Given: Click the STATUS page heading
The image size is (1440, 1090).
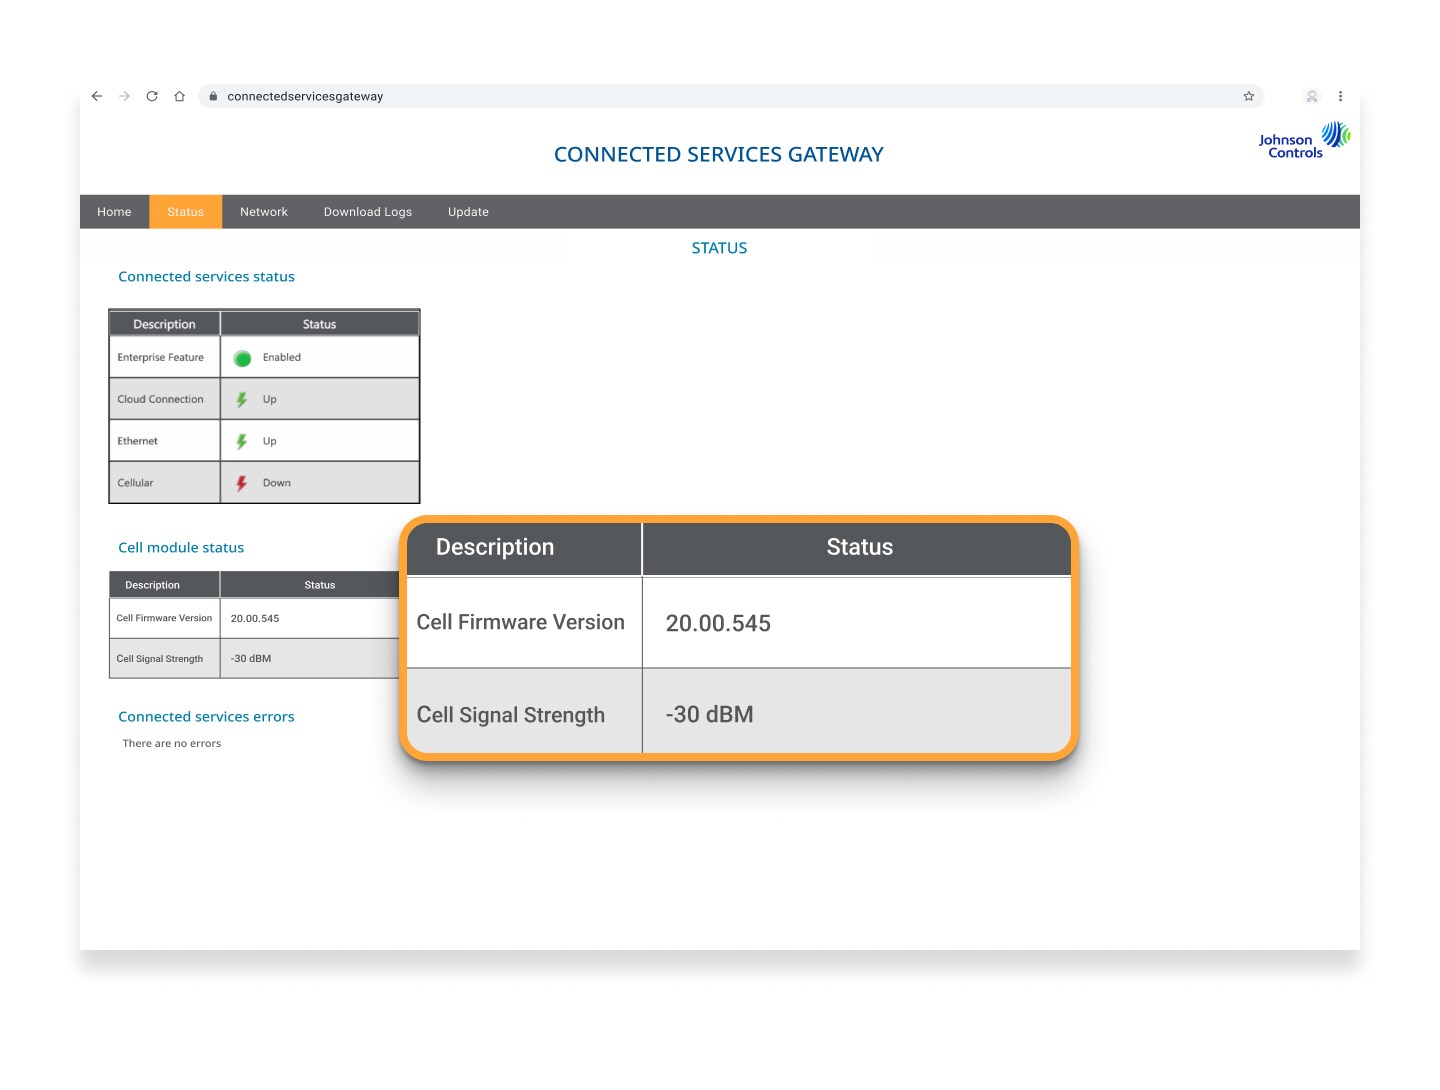Looking at the screenshot, I should tap(719, 248).
